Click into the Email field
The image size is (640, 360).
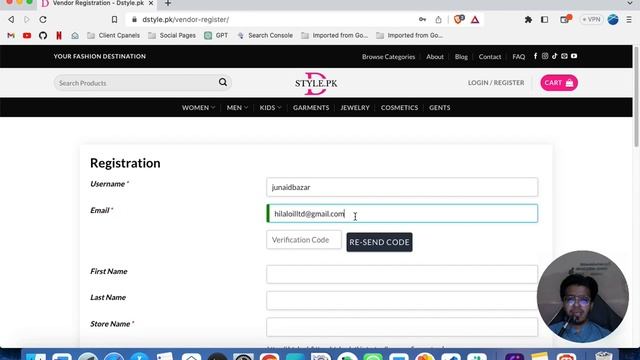click(402, 213)
